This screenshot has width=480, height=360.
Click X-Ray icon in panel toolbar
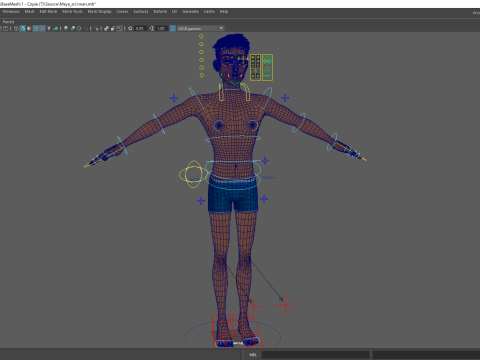coord(106,28)
